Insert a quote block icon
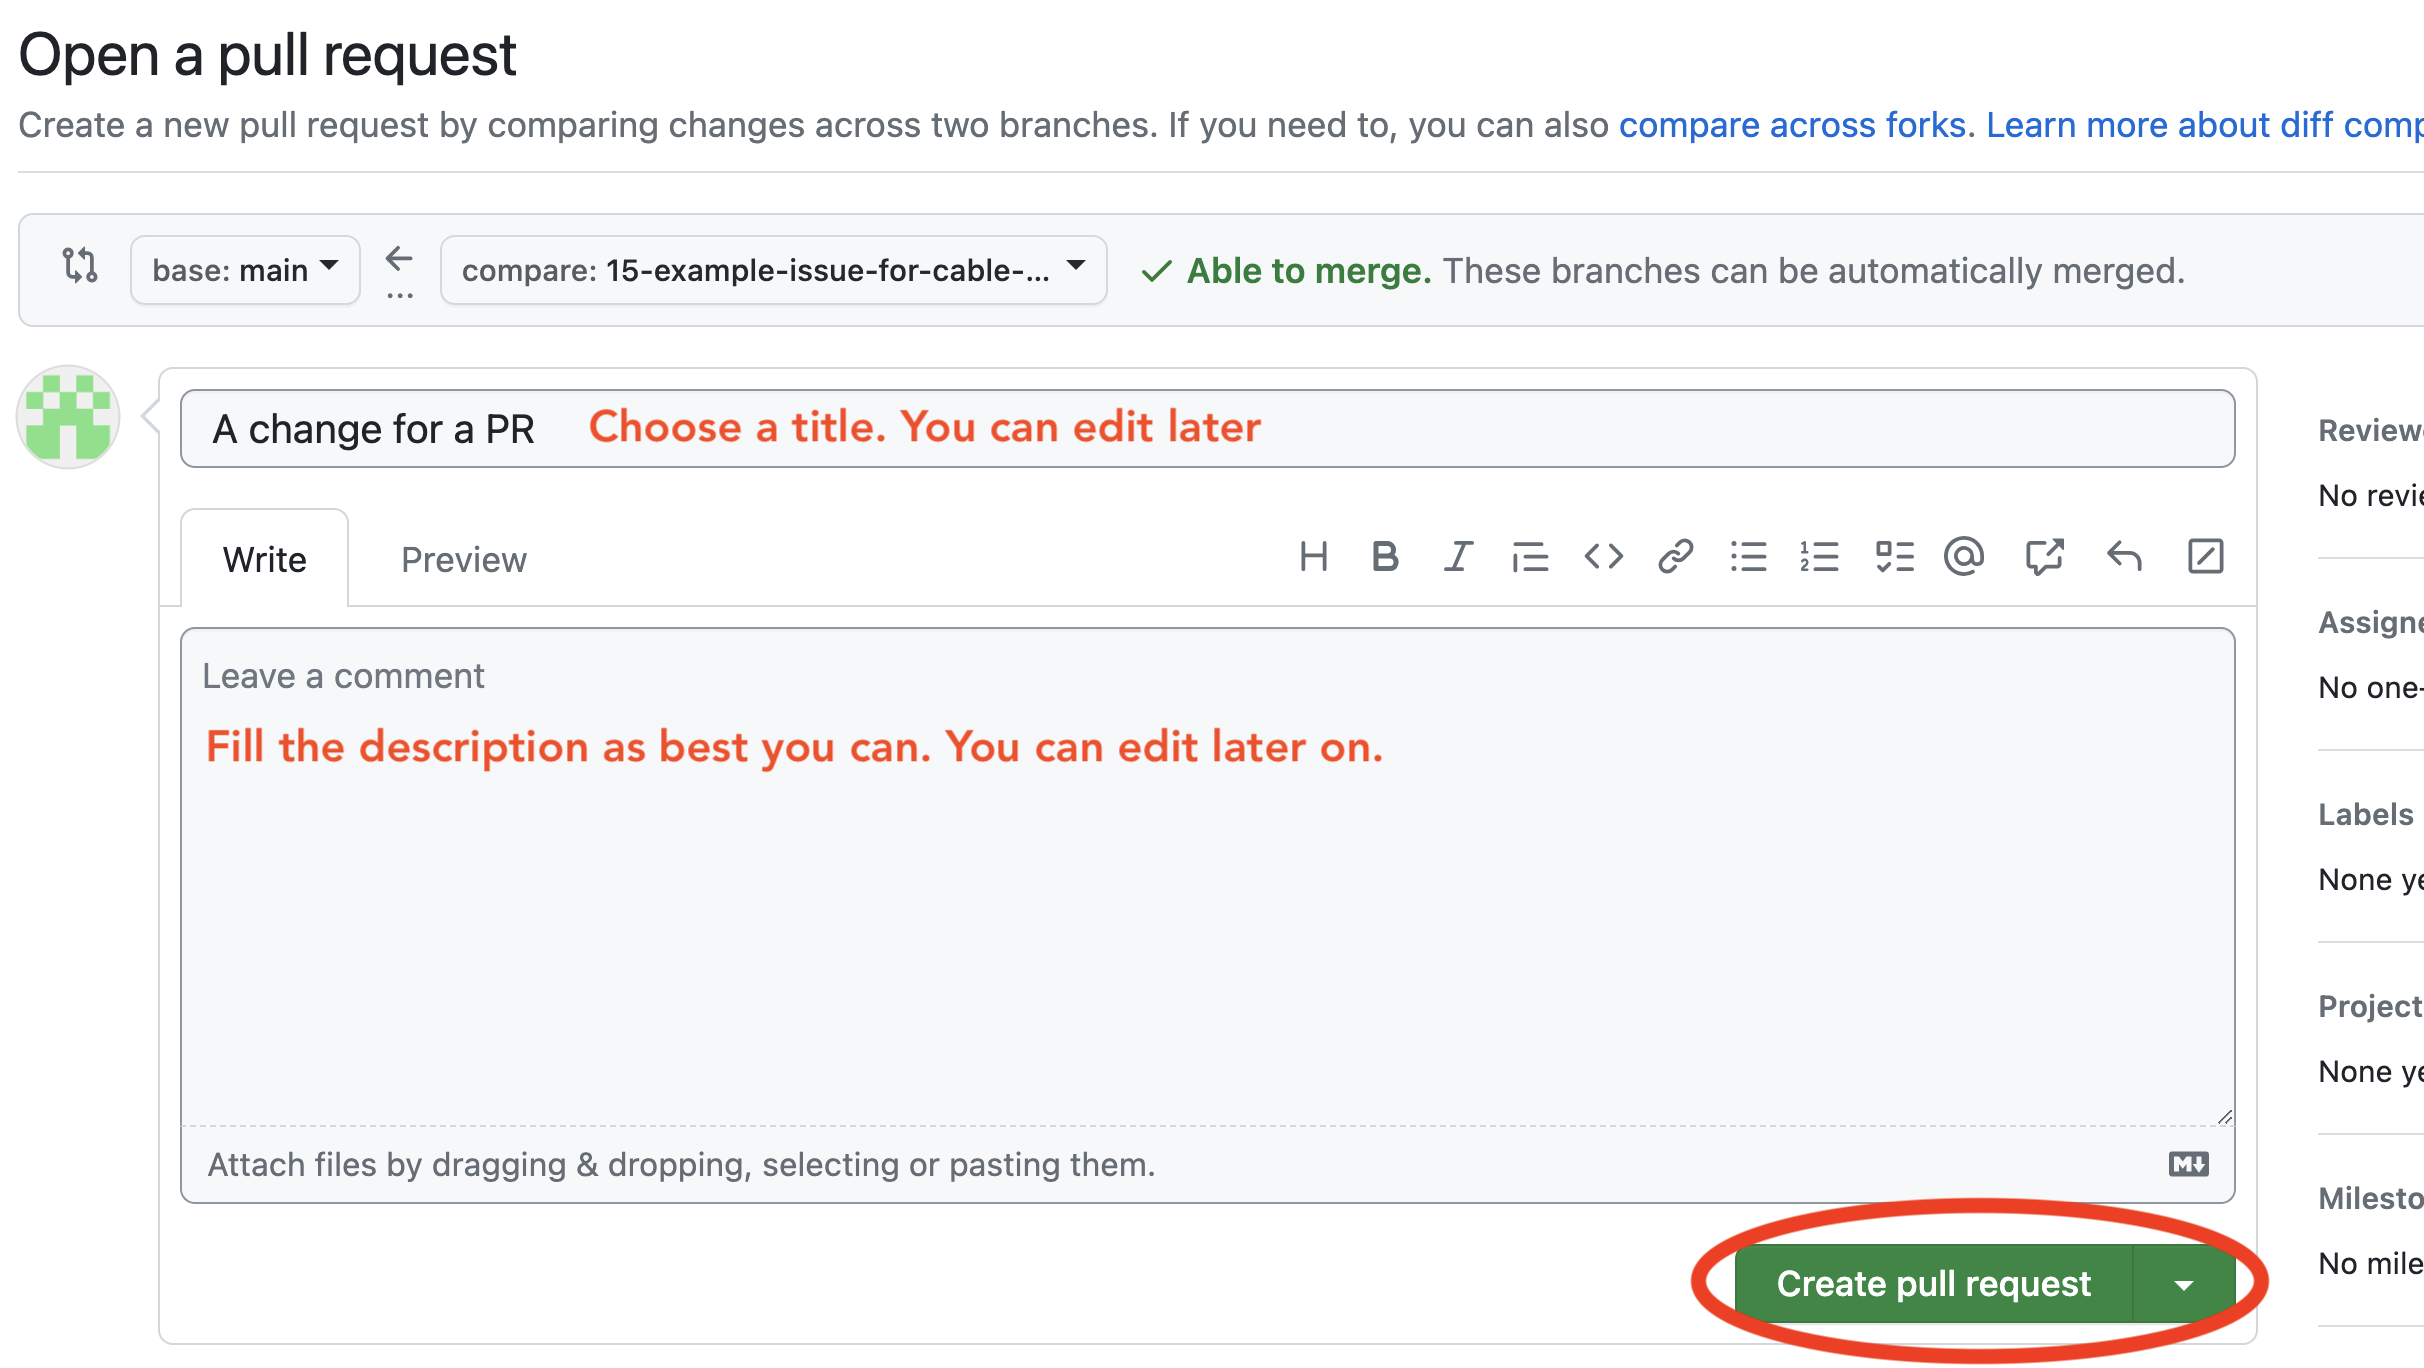 [x=1530, y=557]
